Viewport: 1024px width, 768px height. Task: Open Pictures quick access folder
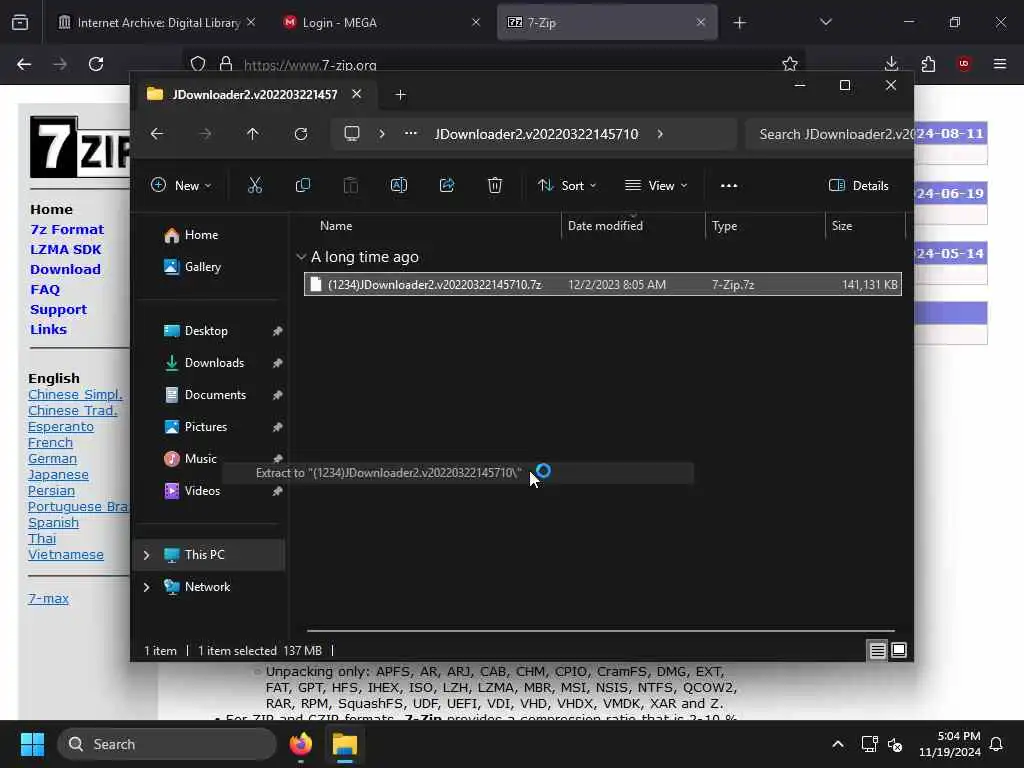click(206, 427)
